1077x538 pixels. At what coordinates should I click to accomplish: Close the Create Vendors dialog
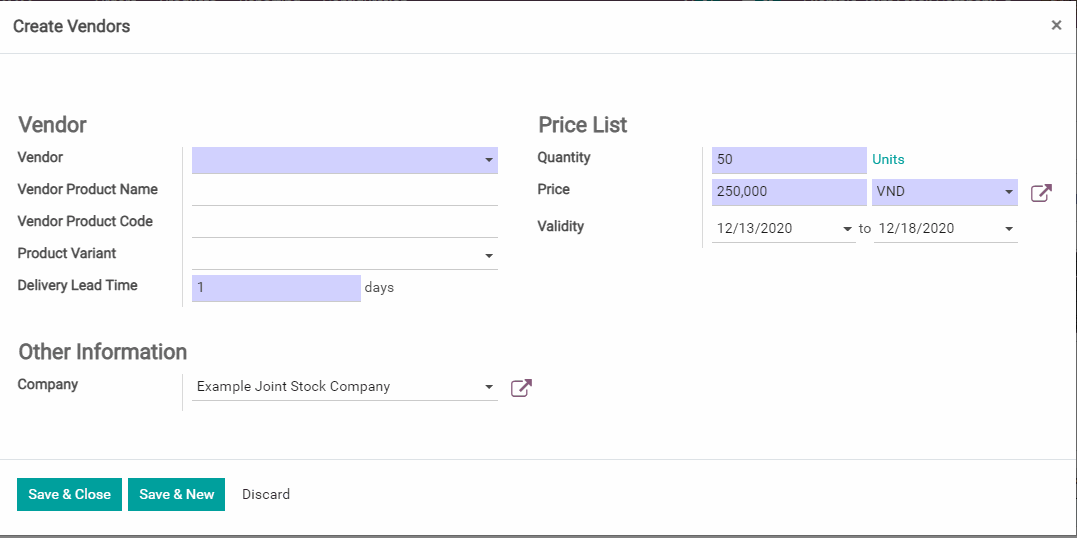(1056, 26)
